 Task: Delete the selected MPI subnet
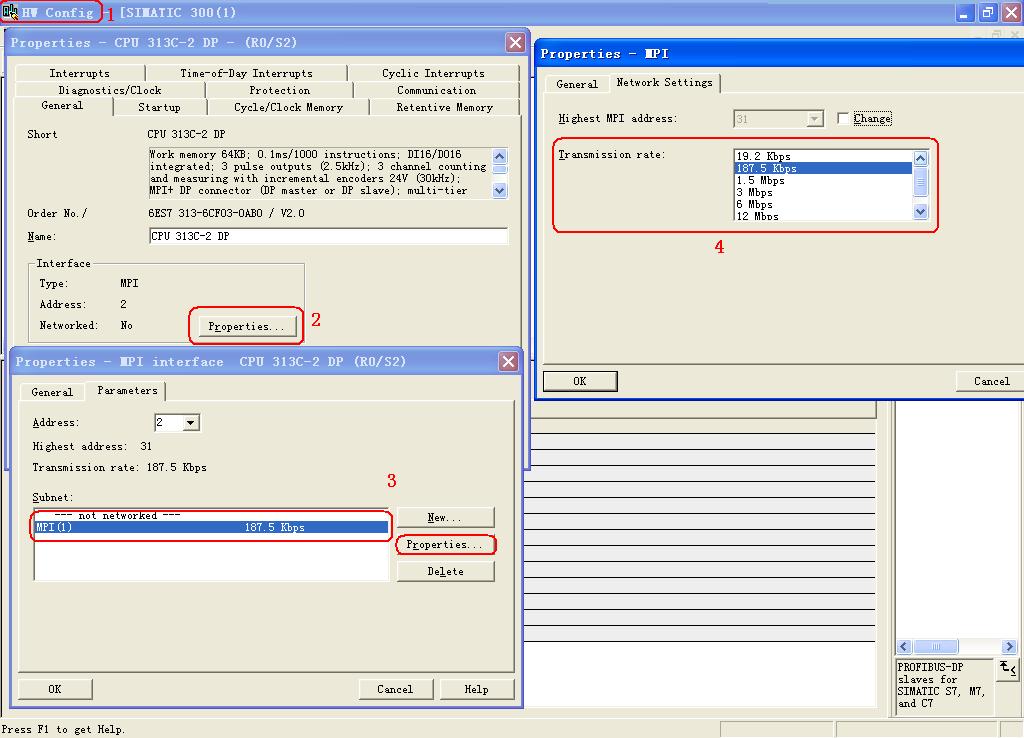click(445, 571)
